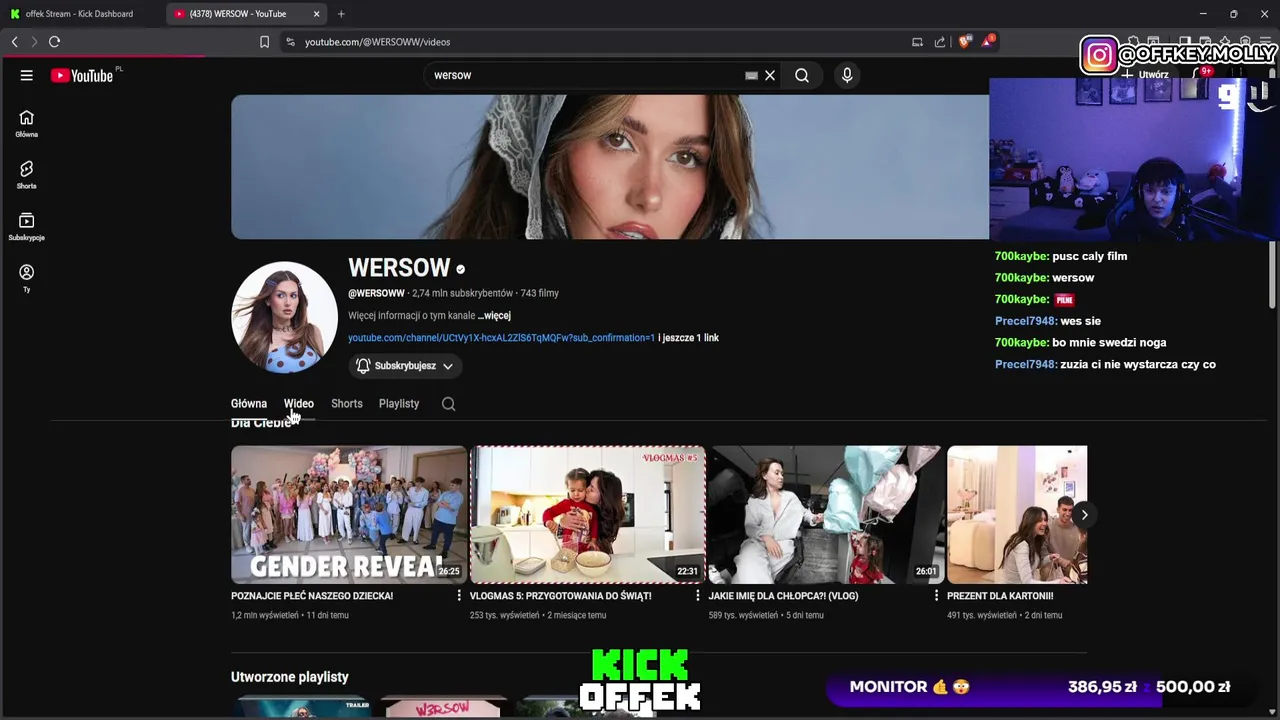Open POZNAJCIE PŁEĆ NASZEGO DZIECKA title
Image resolution: width=1280 pixels, height=720 pixels.
point(312,596)
